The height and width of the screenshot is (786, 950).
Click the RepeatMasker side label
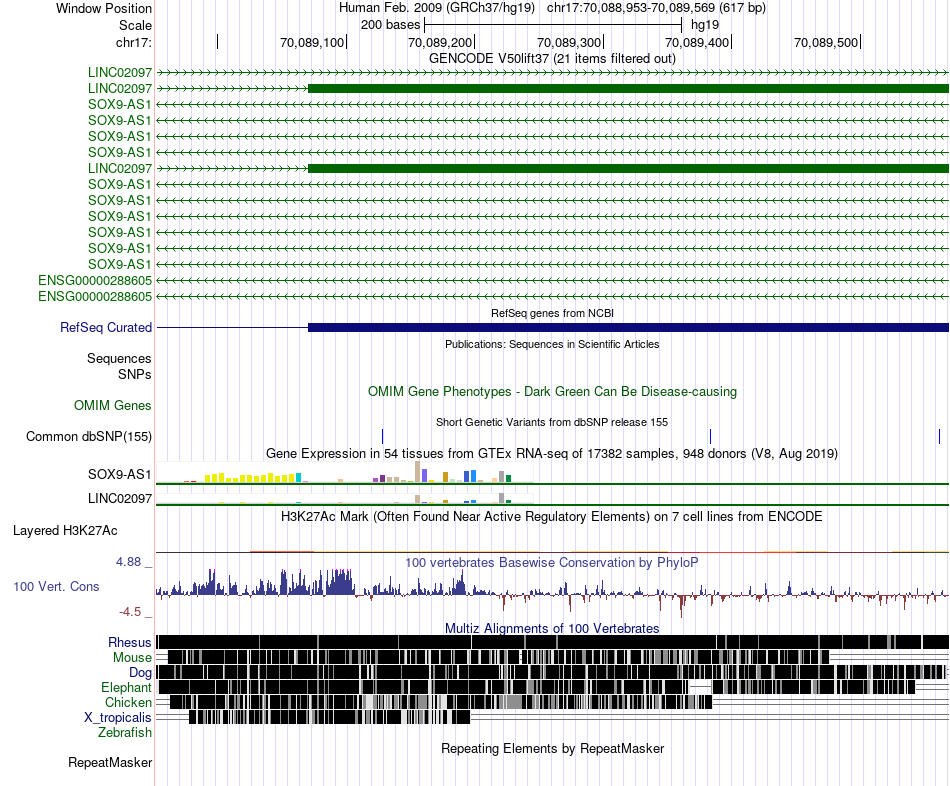coord(110,762)
